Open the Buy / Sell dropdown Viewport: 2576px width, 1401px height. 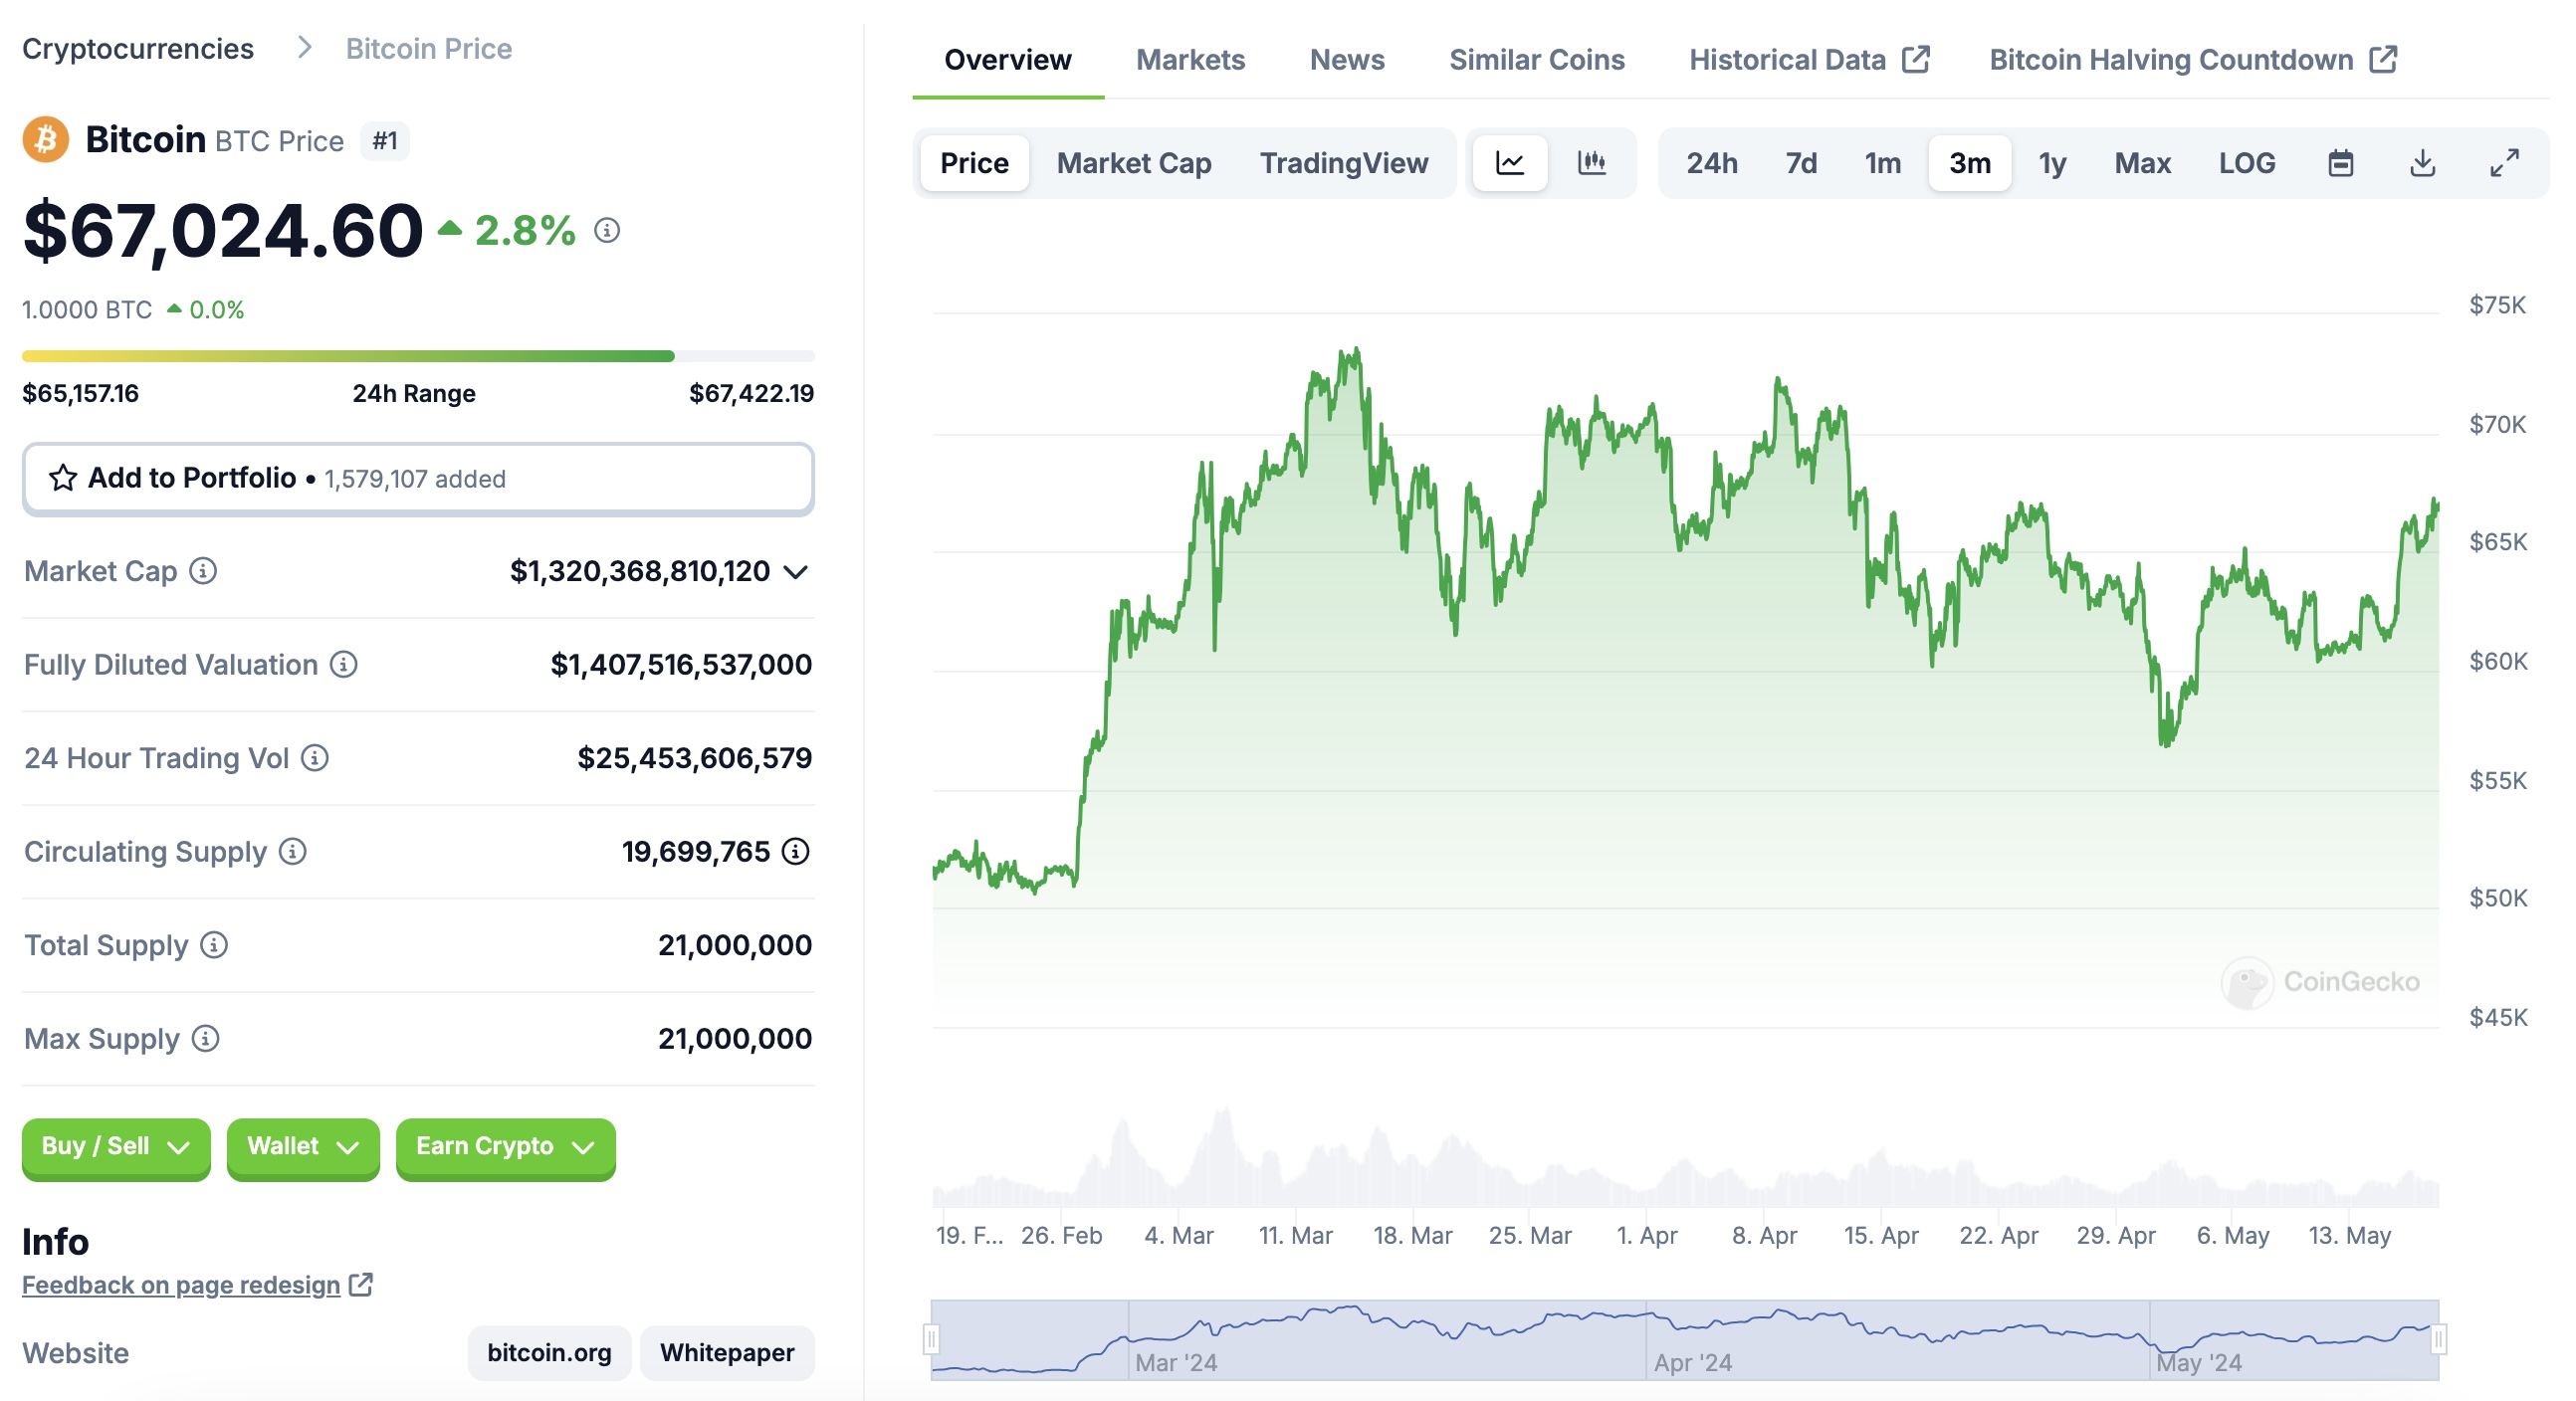pos(116,1147)
